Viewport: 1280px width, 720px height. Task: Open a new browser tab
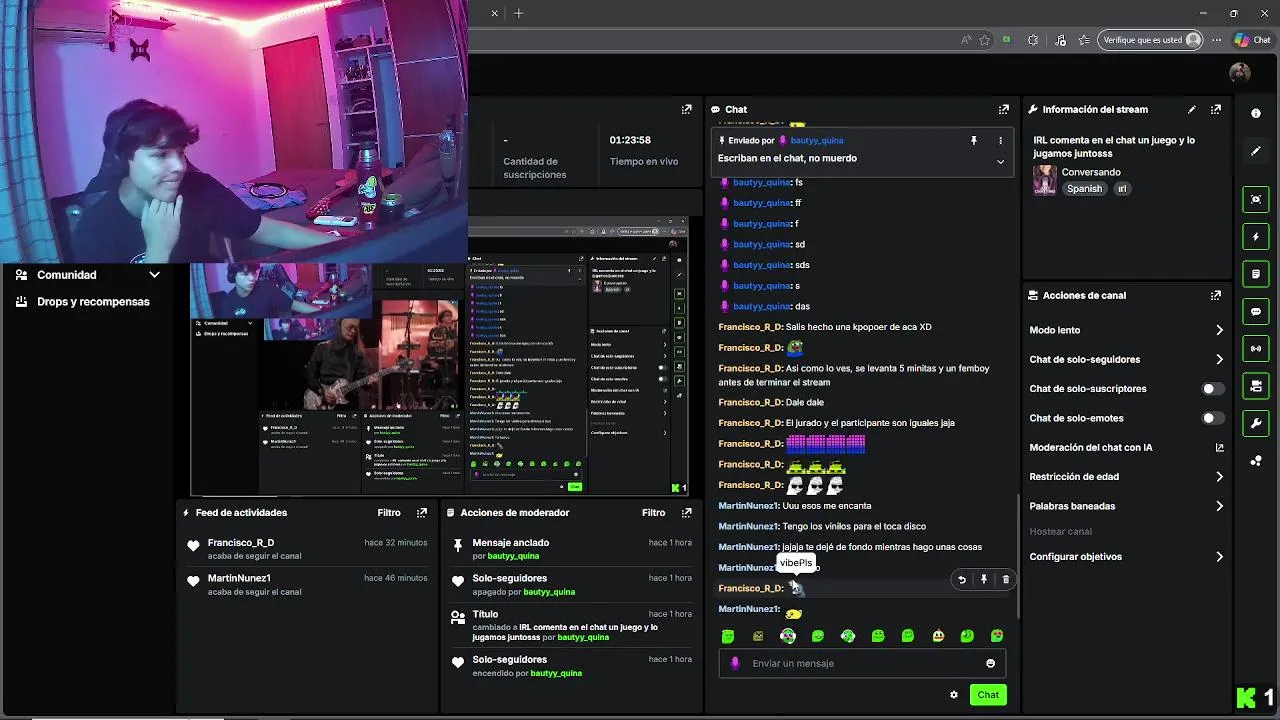point(518,13)
